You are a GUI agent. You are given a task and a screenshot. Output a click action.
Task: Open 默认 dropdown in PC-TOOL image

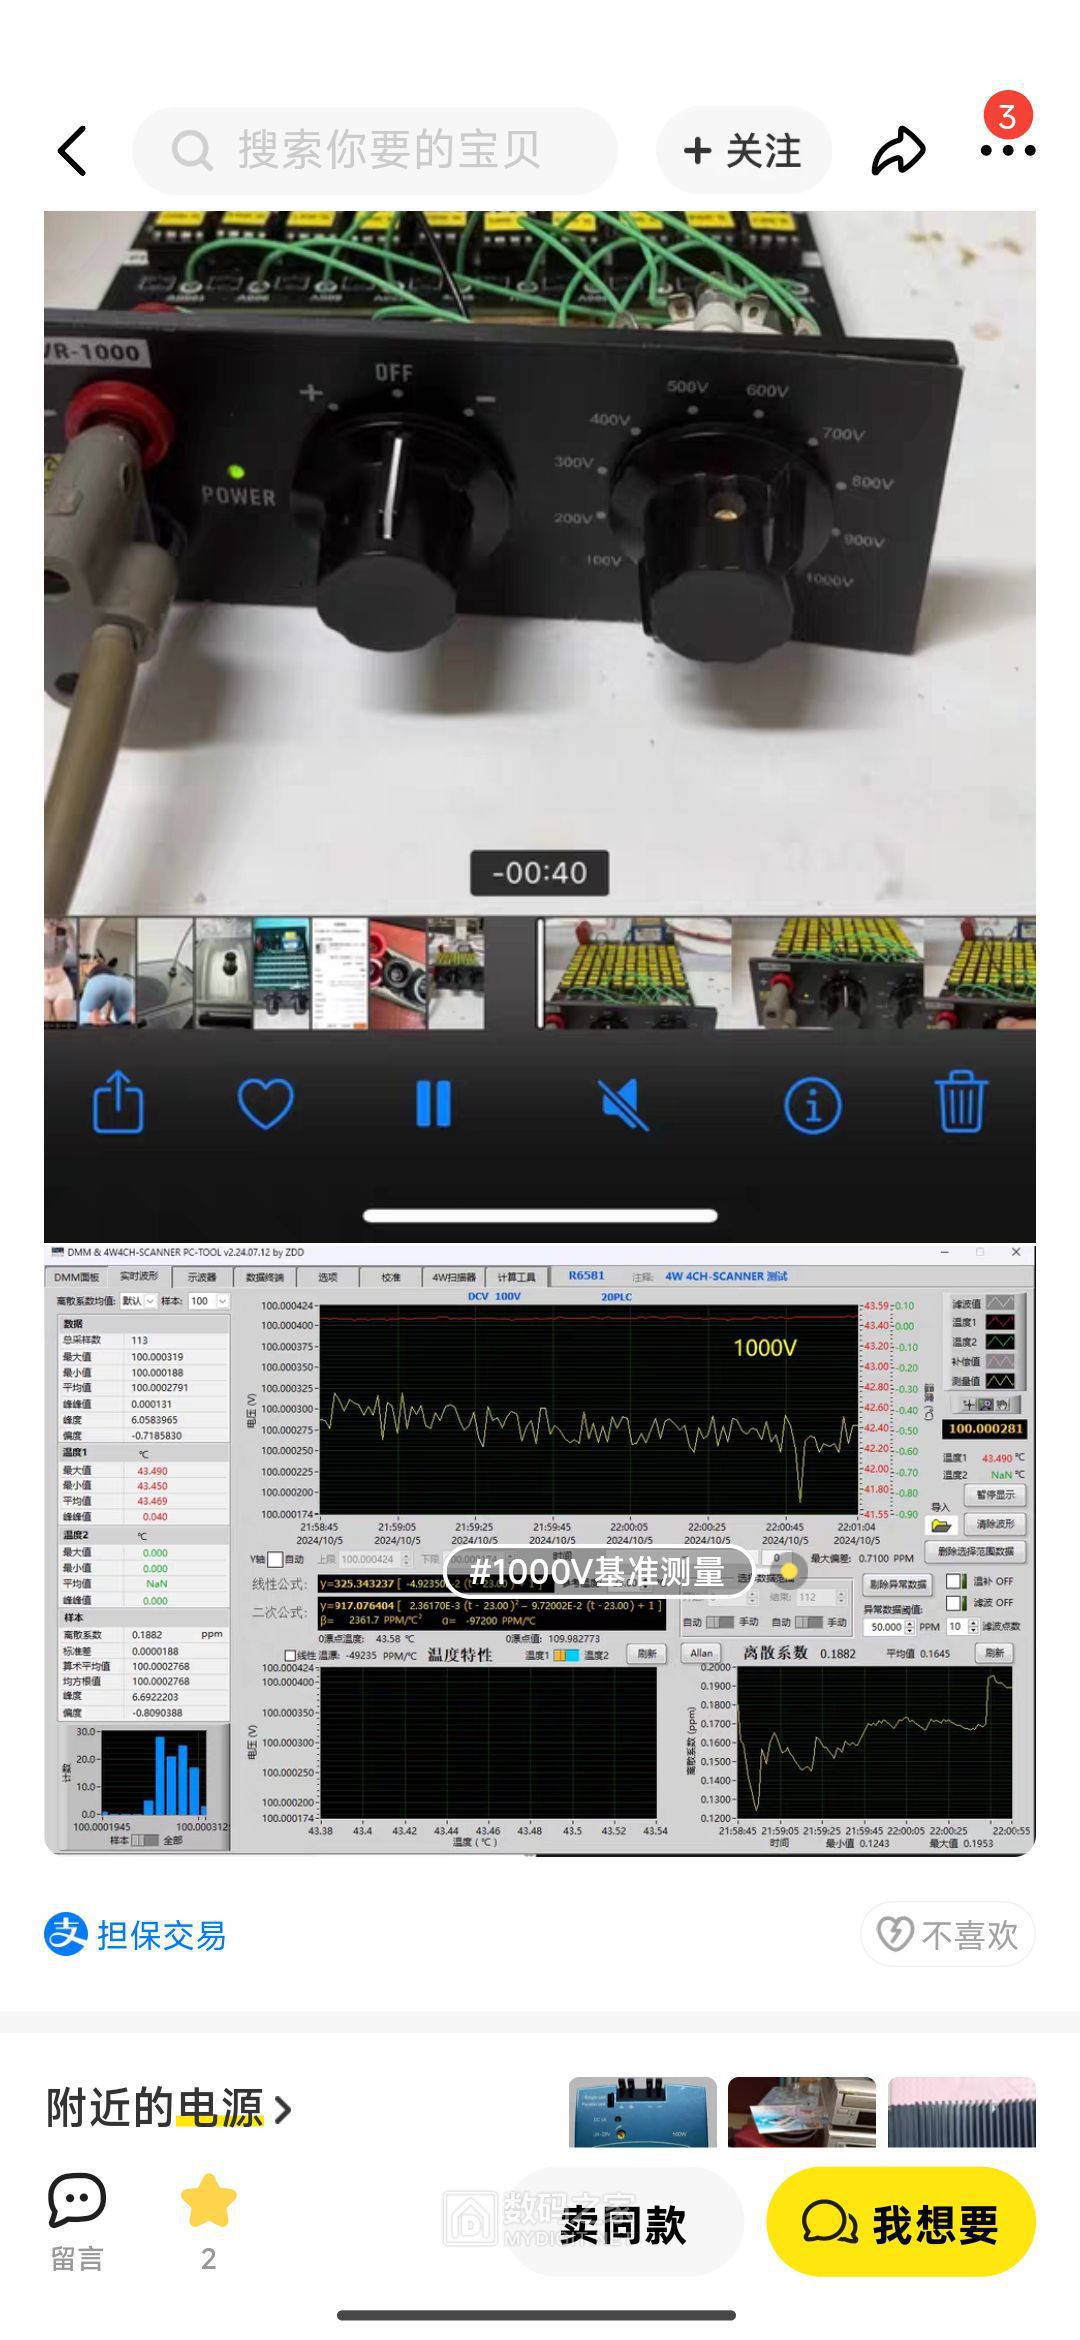point(138,1301)
